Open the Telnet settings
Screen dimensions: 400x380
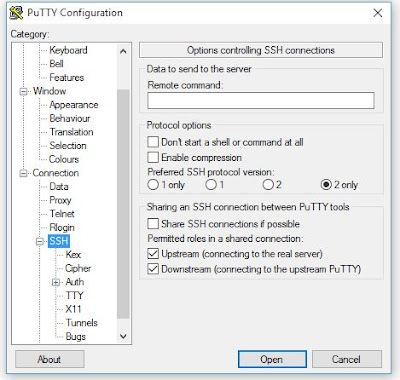[x=62, y=214]
